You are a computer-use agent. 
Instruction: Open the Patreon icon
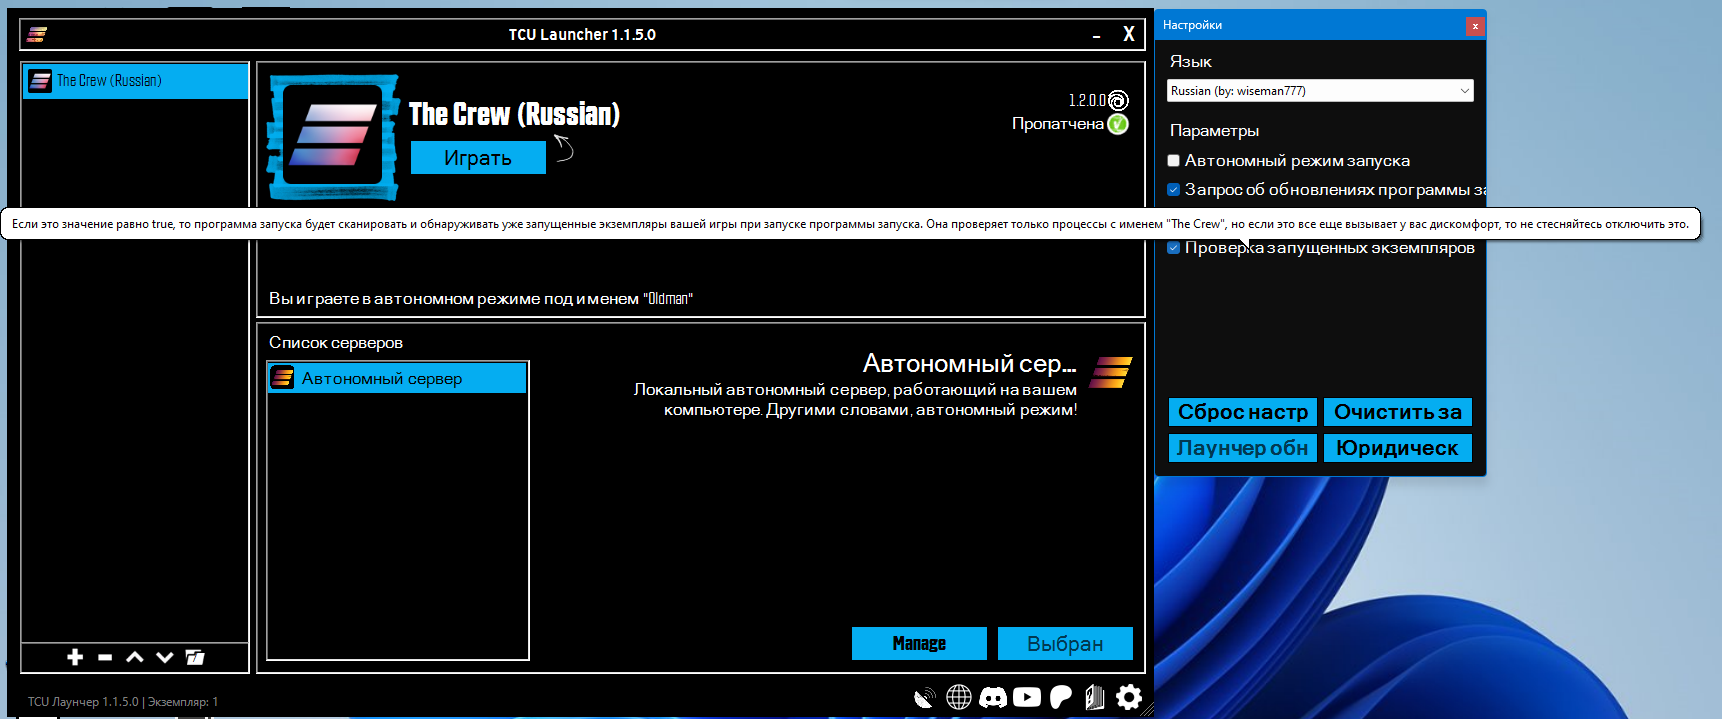[x=1061, y=697]
